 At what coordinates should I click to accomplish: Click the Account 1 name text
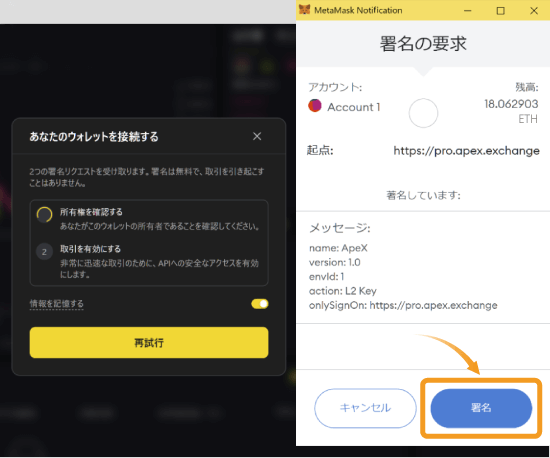coord(354,107)
